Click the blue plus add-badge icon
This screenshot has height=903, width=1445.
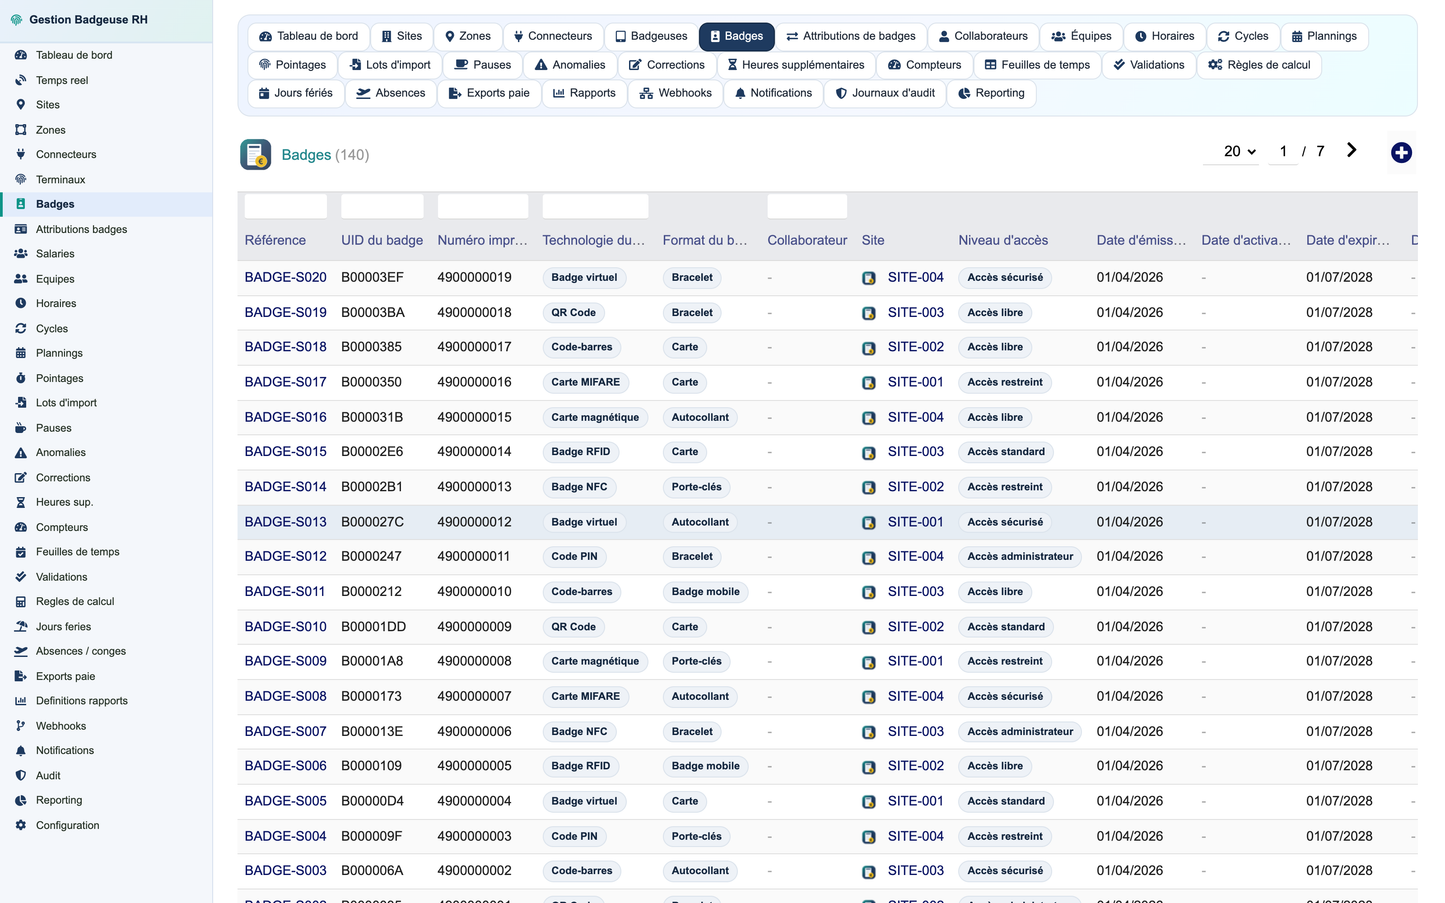(x=1401, y=152)
